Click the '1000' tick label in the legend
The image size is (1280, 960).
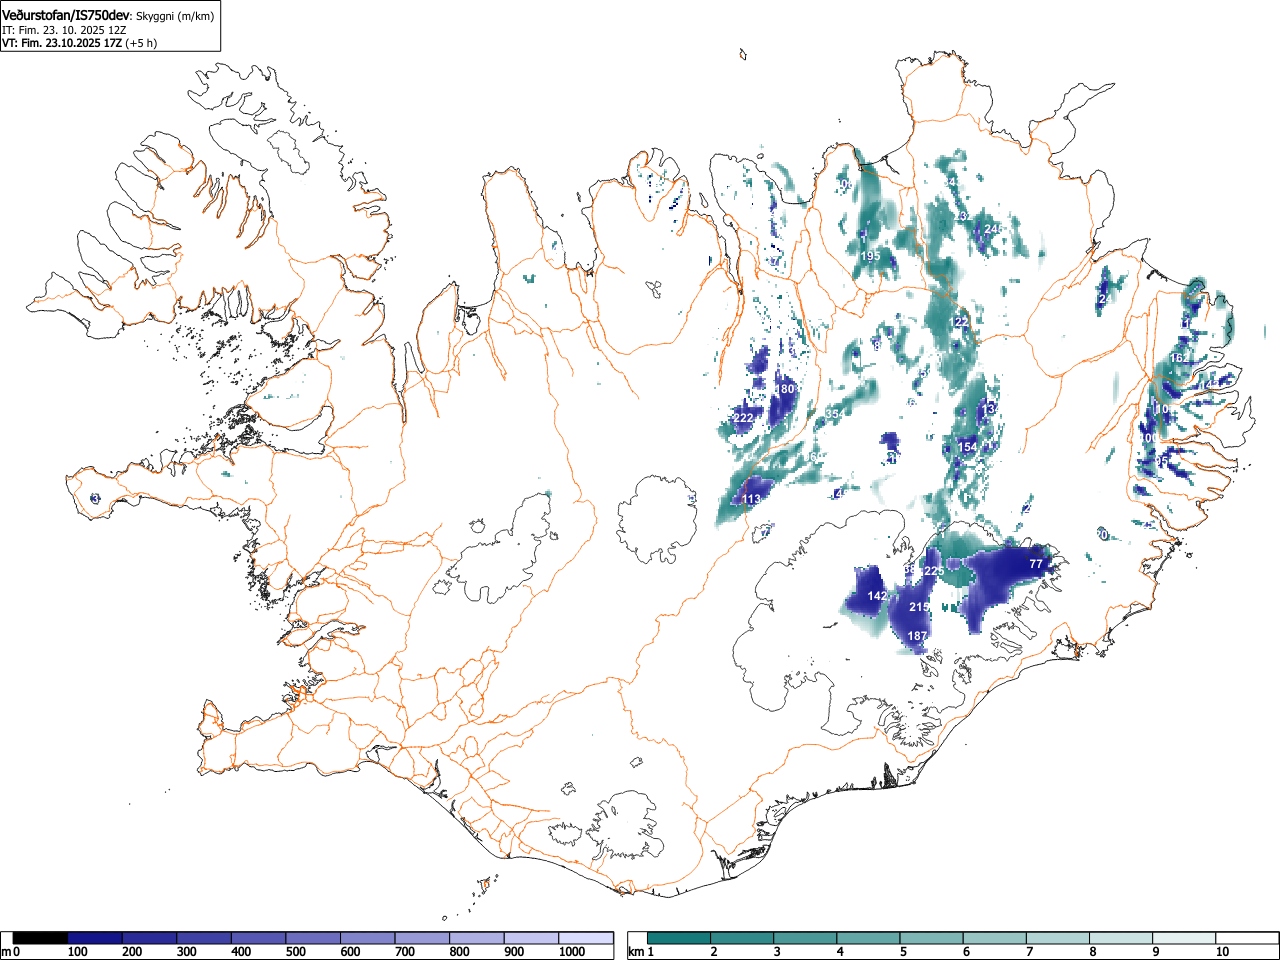572,952
